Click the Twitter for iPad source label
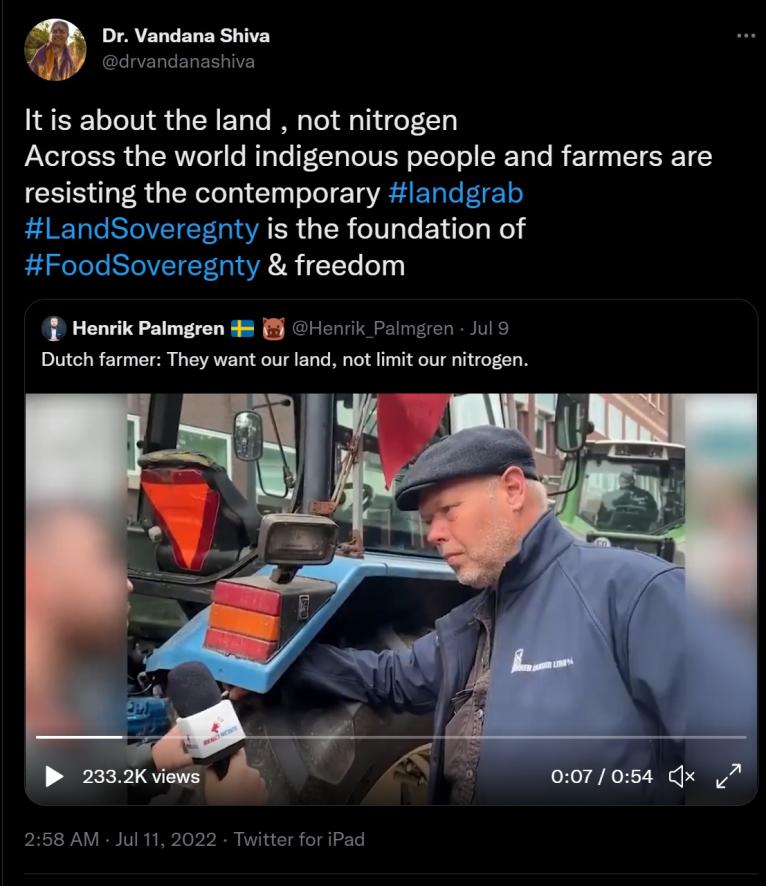The height and width of the screenshot is (886, 766). pos(299,839)
